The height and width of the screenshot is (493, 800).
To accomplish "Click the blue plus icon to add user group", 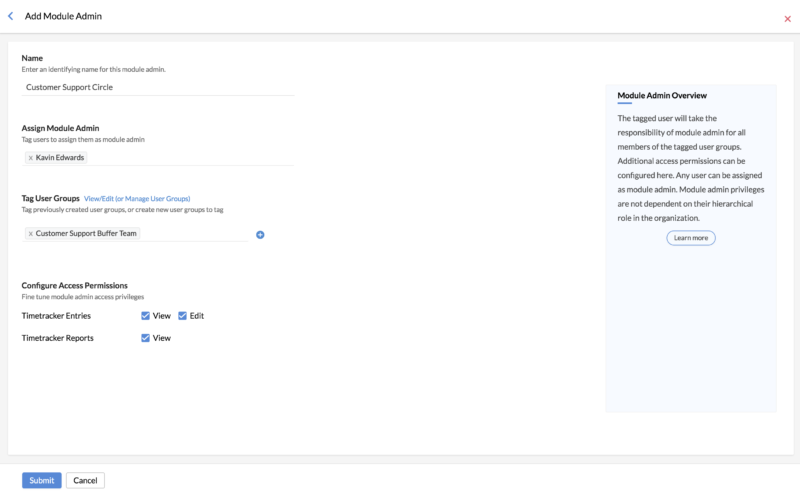I will pos(260,235).
